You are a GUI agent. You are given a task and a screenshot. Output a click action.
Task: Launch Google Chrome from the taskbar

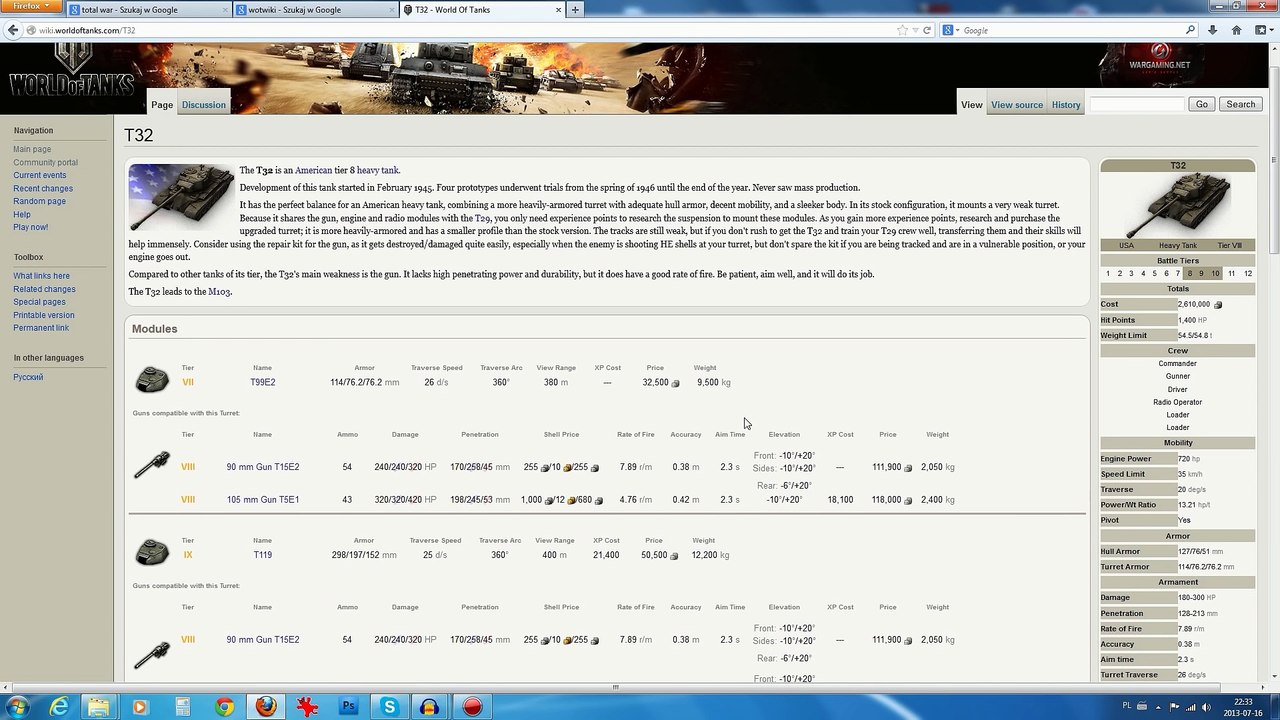click(225, 707)
